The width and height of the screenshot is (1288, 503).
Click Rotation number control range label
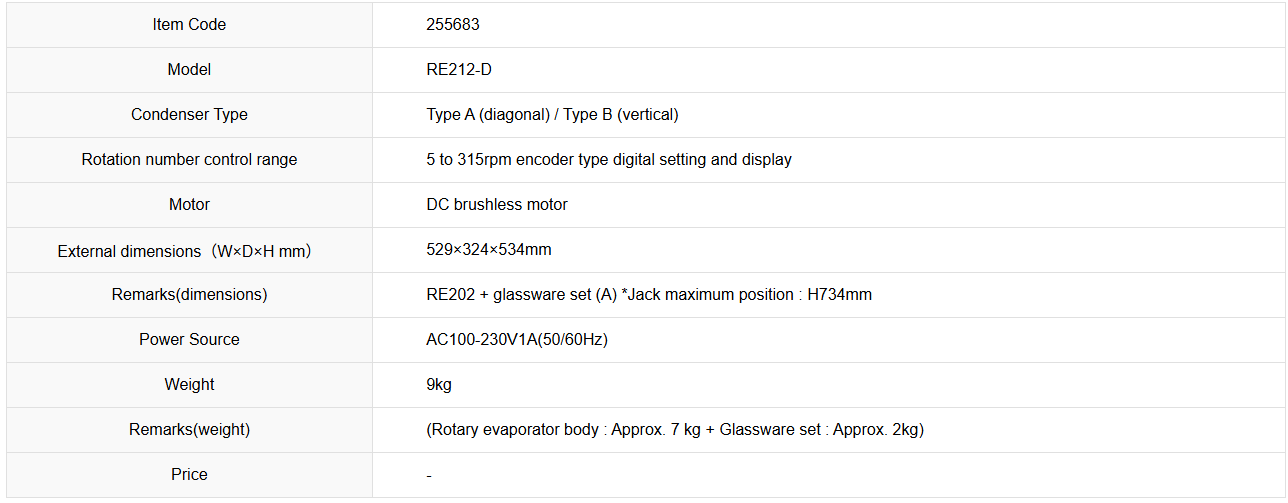tap(189, 160)
